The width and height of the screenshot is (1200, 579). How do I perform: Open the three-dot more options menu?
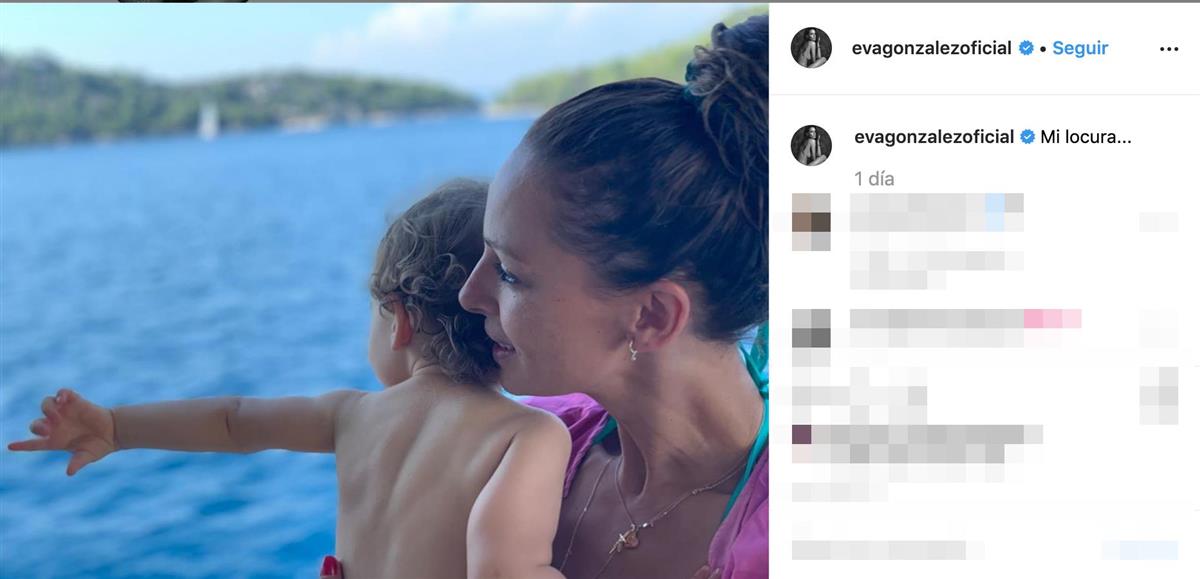[1168, 49]
